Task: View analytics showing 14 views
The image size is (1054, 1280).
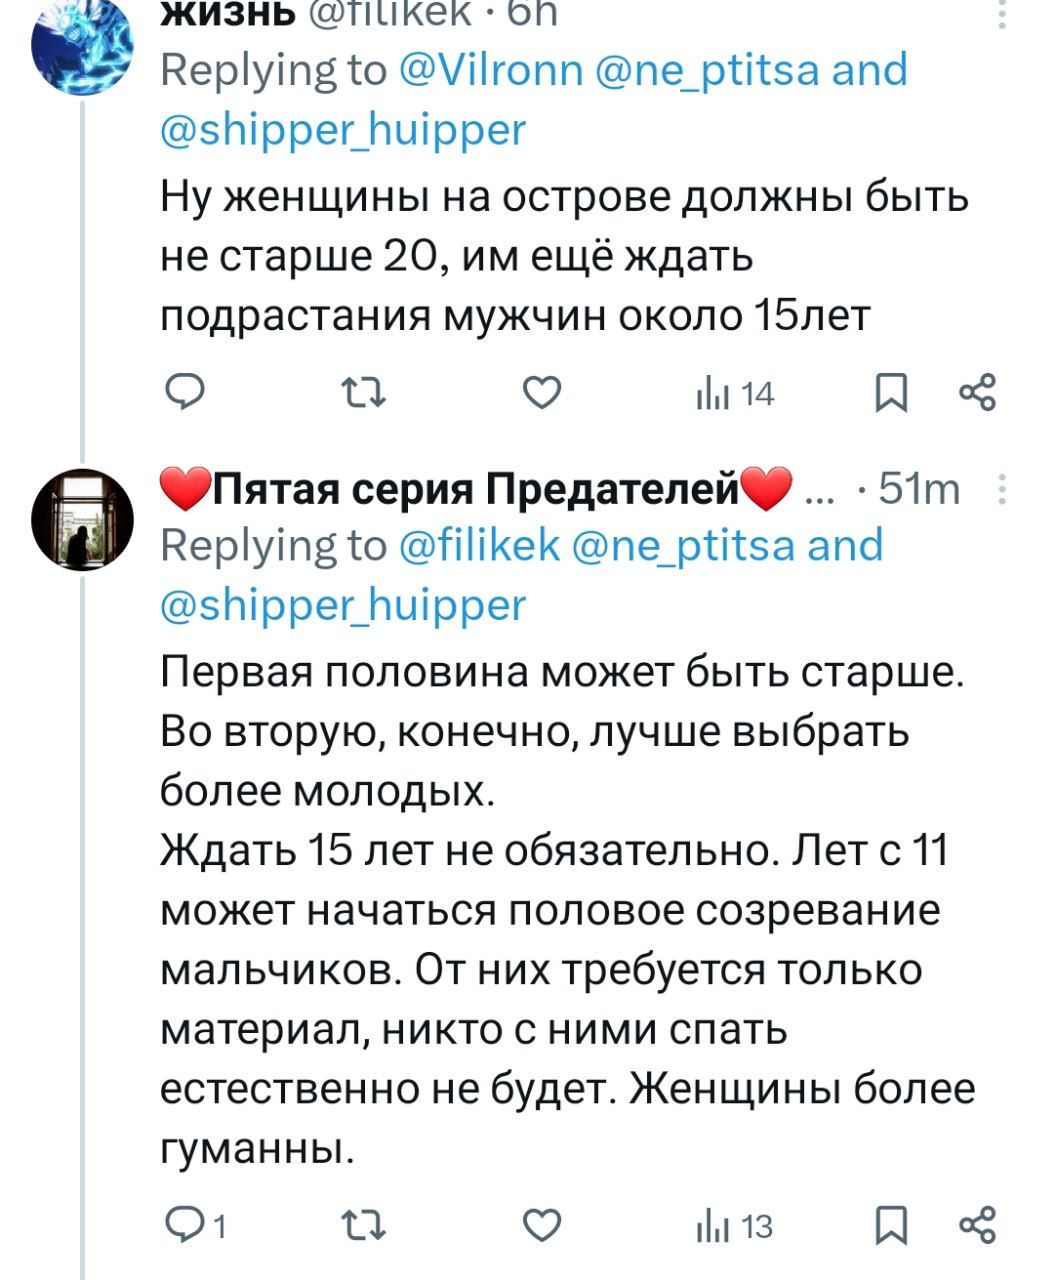Action: (735, 395)
